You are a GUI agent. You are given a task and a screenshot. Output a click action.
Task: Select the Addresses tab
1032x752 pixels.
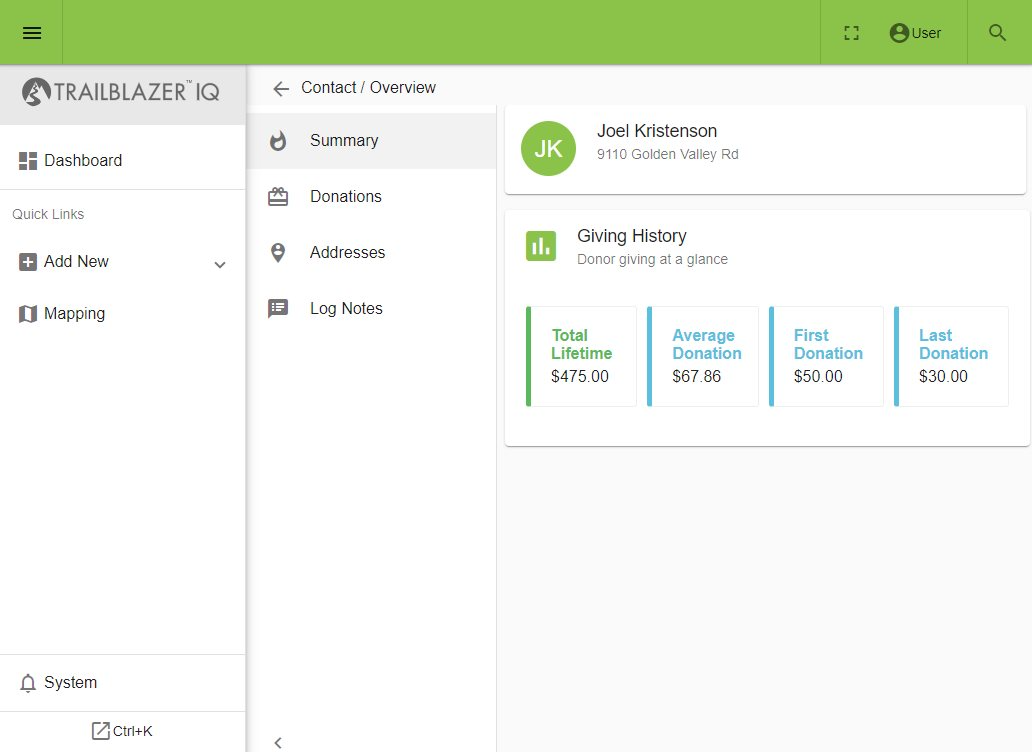371,253
